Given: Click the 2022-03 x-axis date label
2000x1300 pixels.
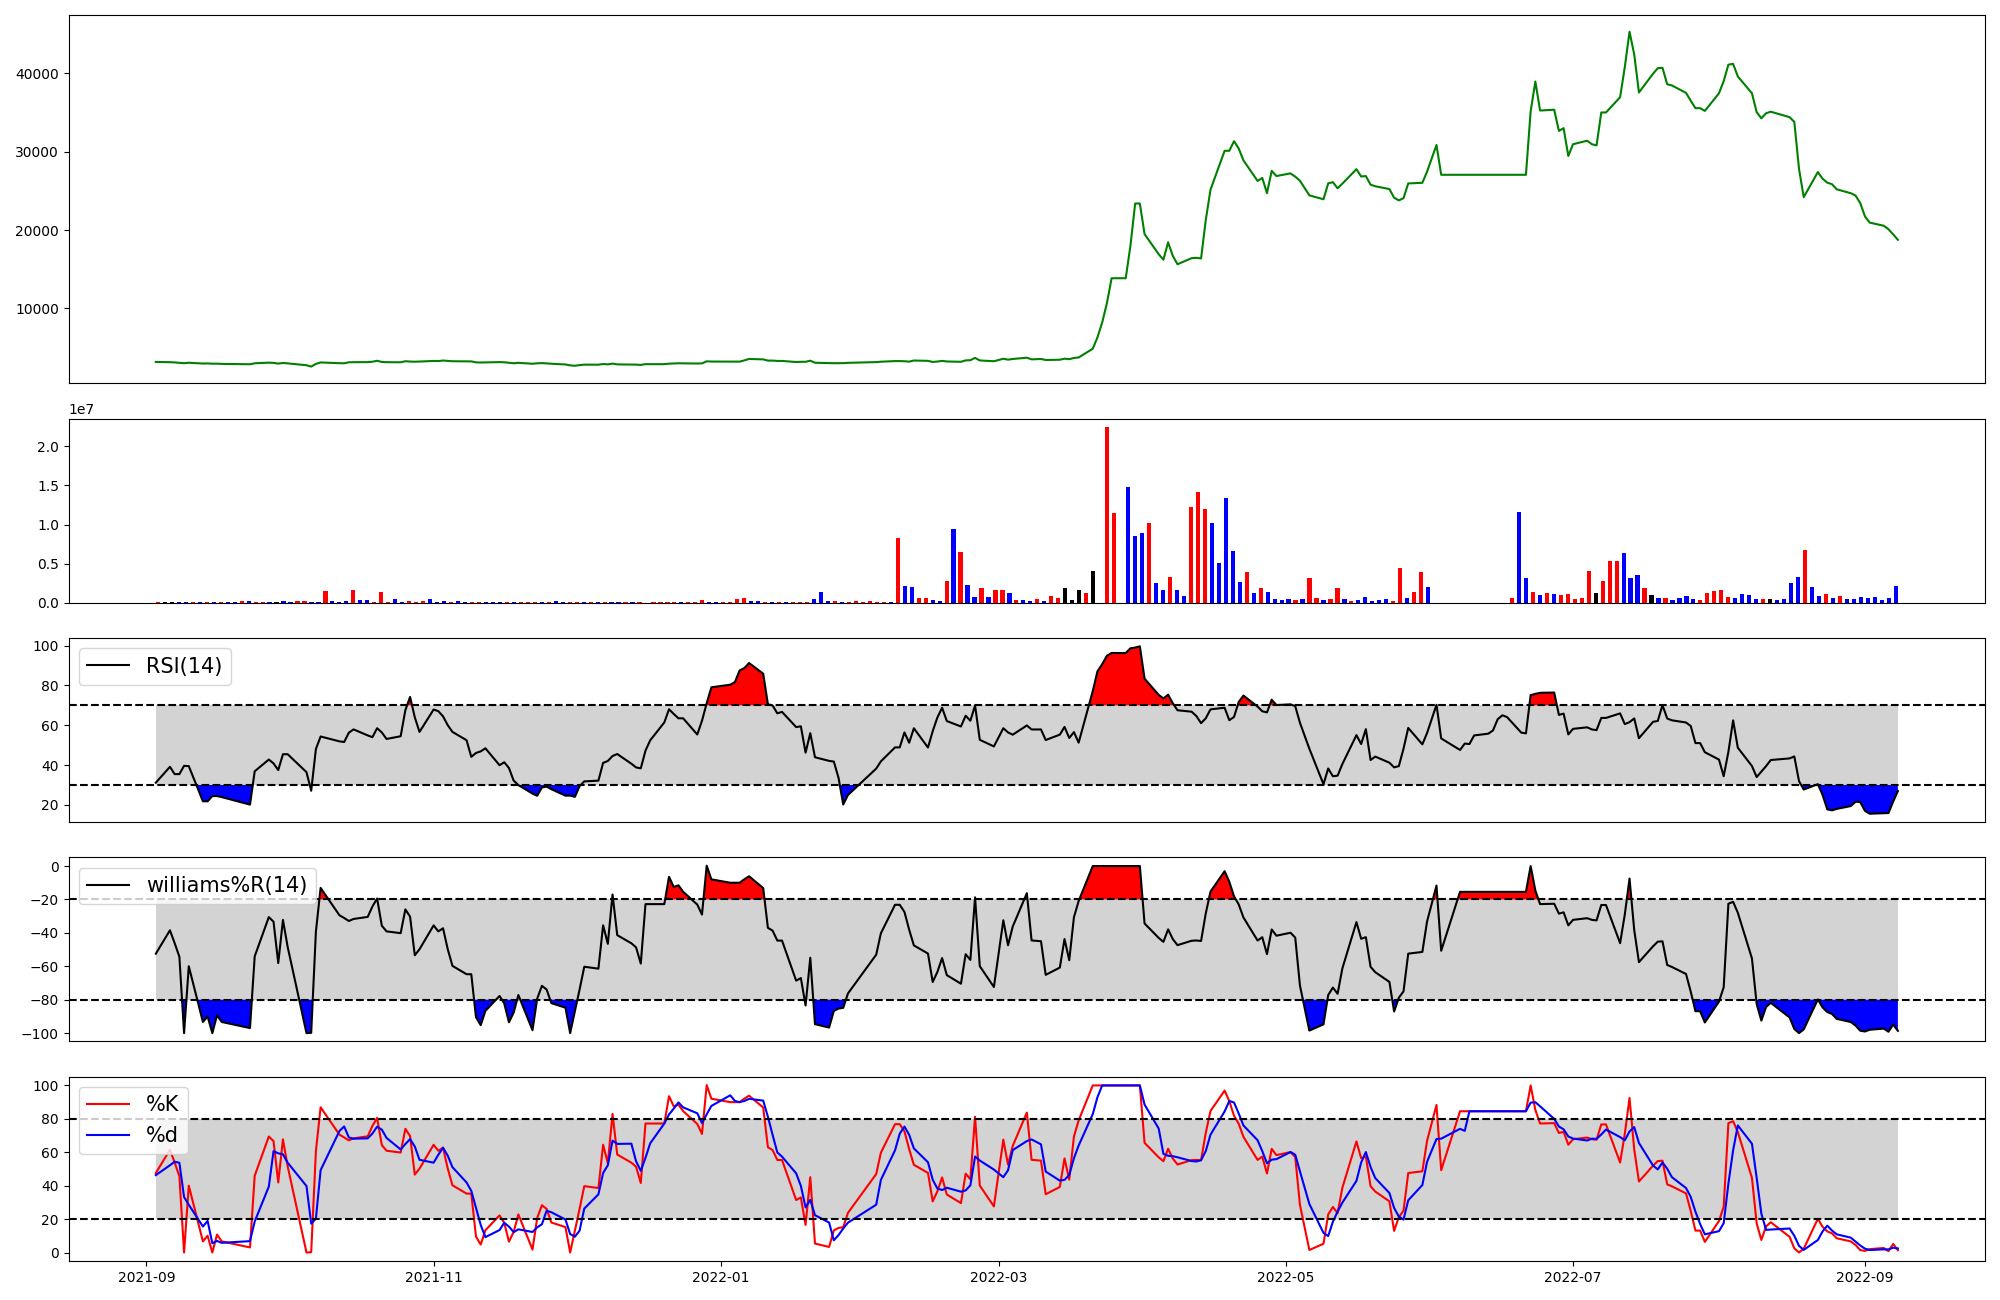Looking at the screenshot, I should [x=998, y=1277].
